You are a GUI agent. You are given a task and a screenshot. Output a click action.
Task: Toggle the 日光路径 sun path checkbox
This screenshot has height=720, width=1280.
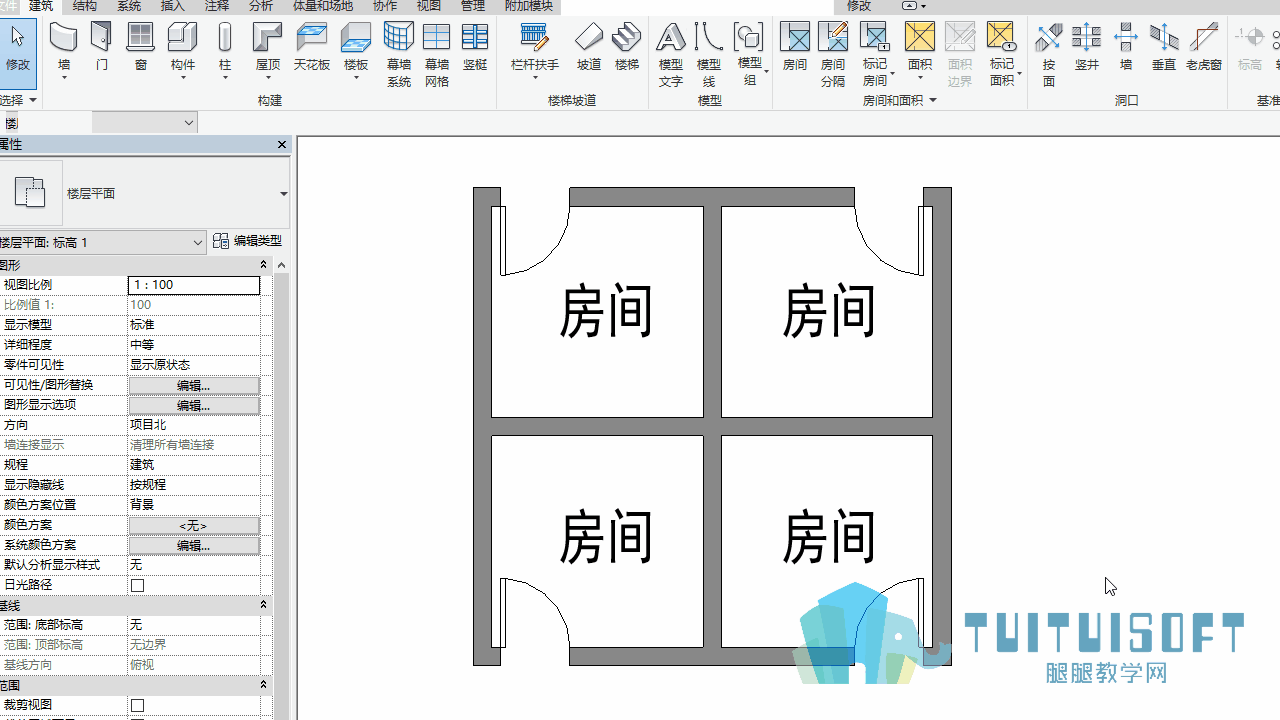pyautogui.click(x=138, y=585)
